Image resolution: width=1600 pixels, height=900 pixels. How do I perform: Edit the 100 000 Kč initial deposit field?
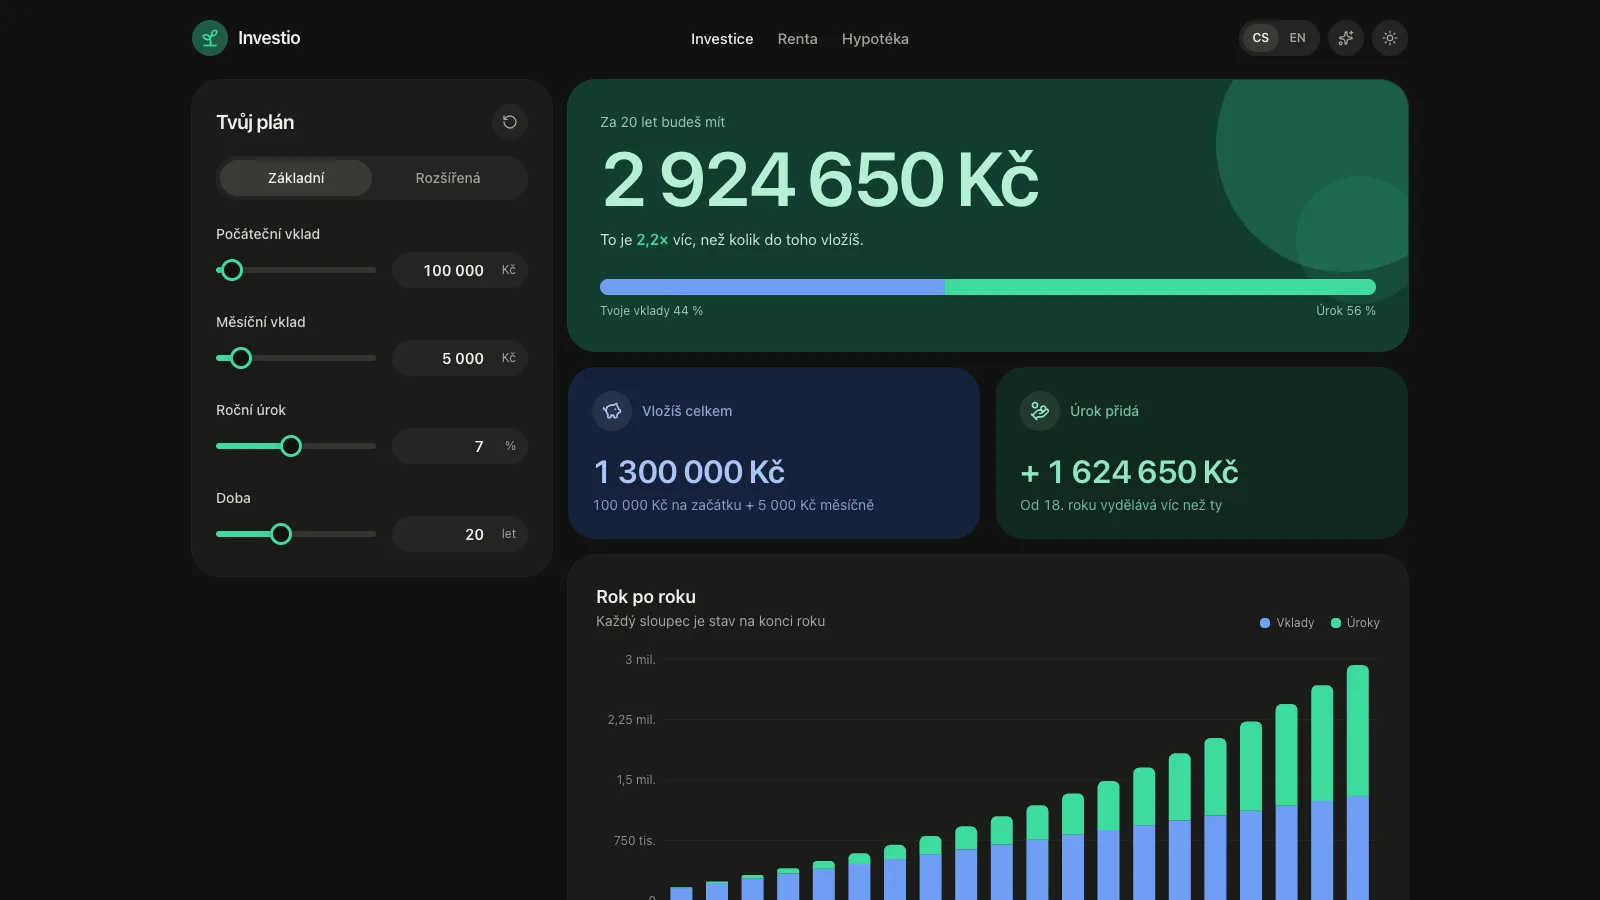click(460, 270)
